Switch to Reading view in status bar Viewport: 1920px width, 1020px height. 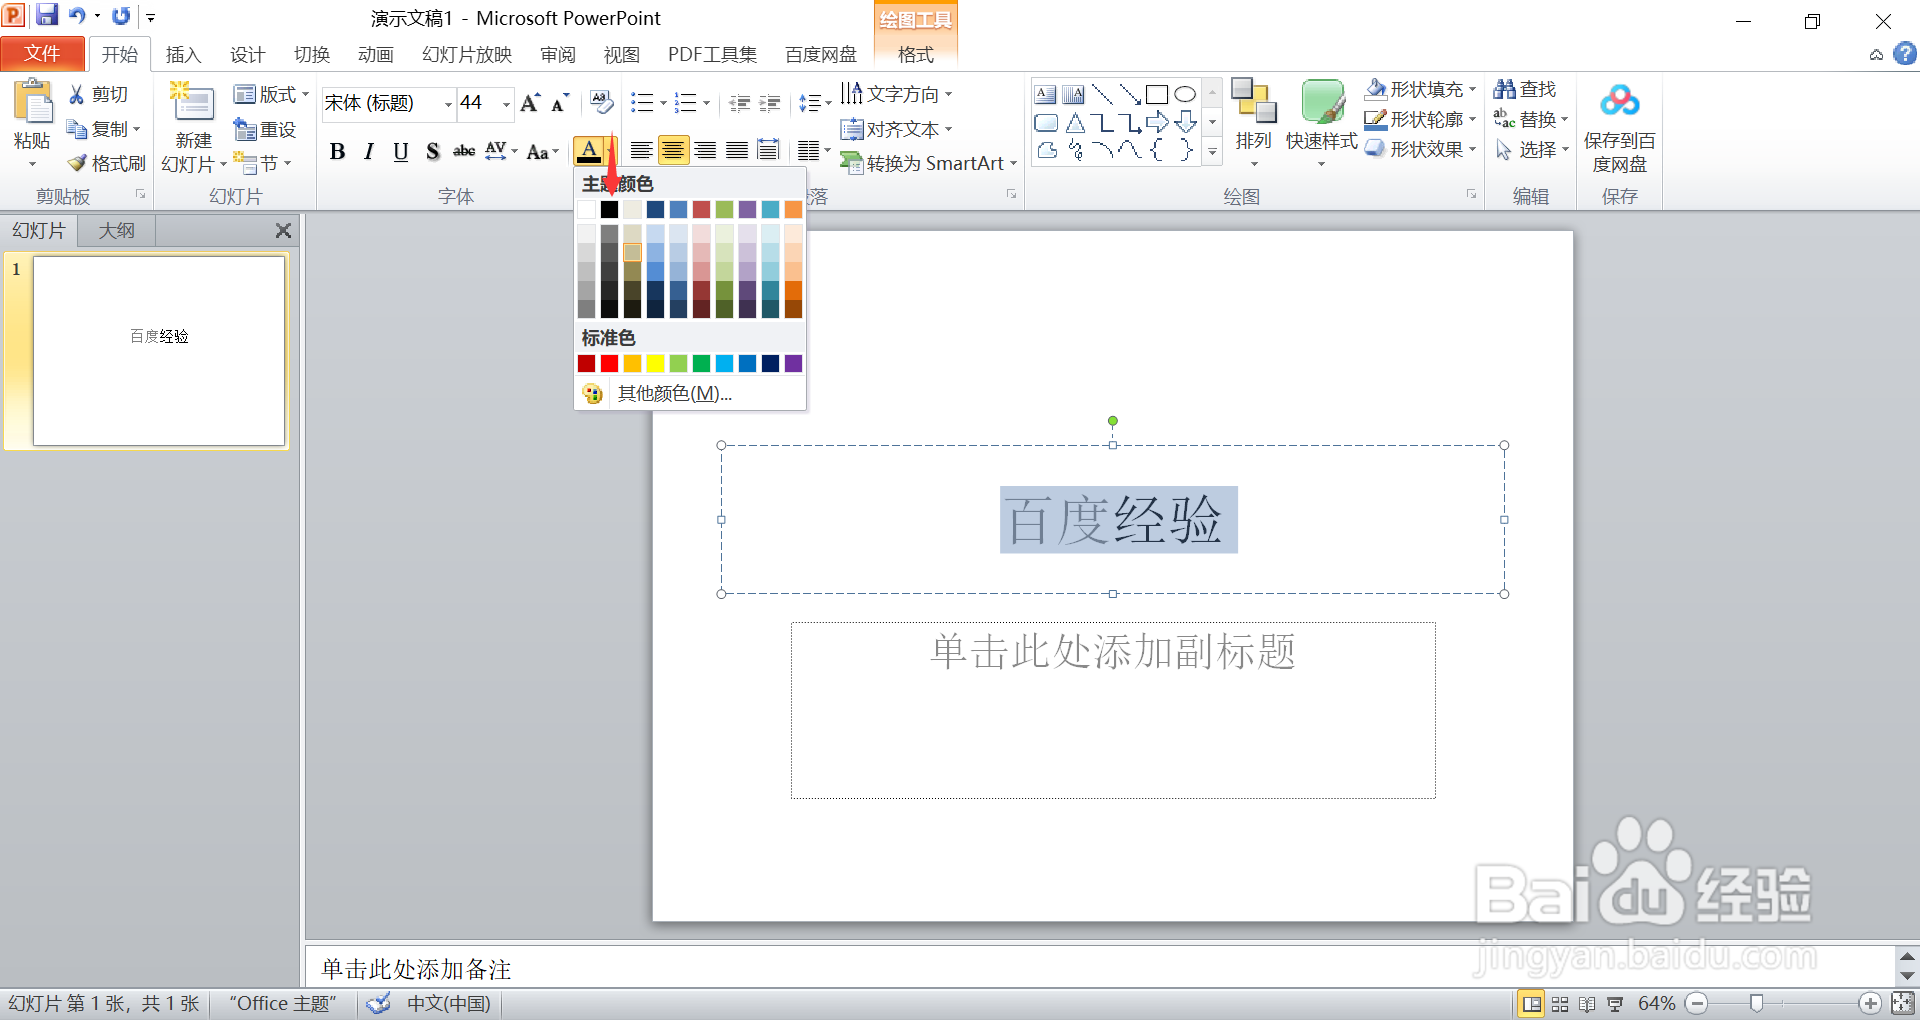(1587, 1004)
